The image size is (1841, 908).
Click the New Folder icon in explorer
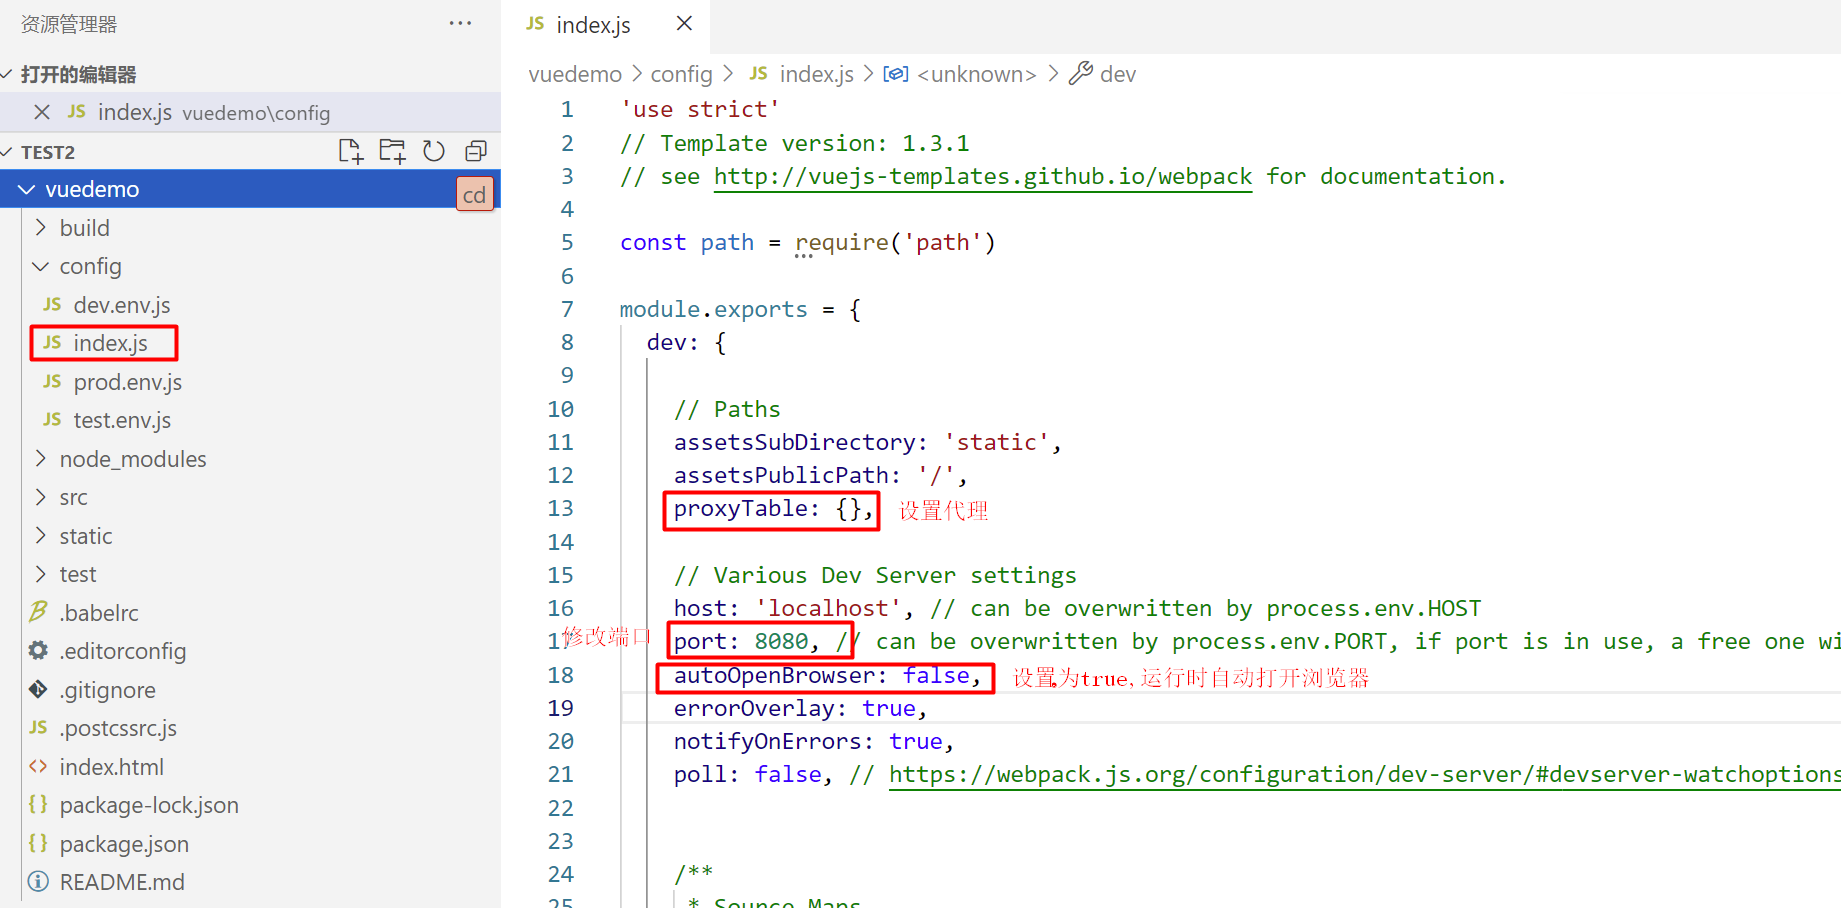coord(392,151)
